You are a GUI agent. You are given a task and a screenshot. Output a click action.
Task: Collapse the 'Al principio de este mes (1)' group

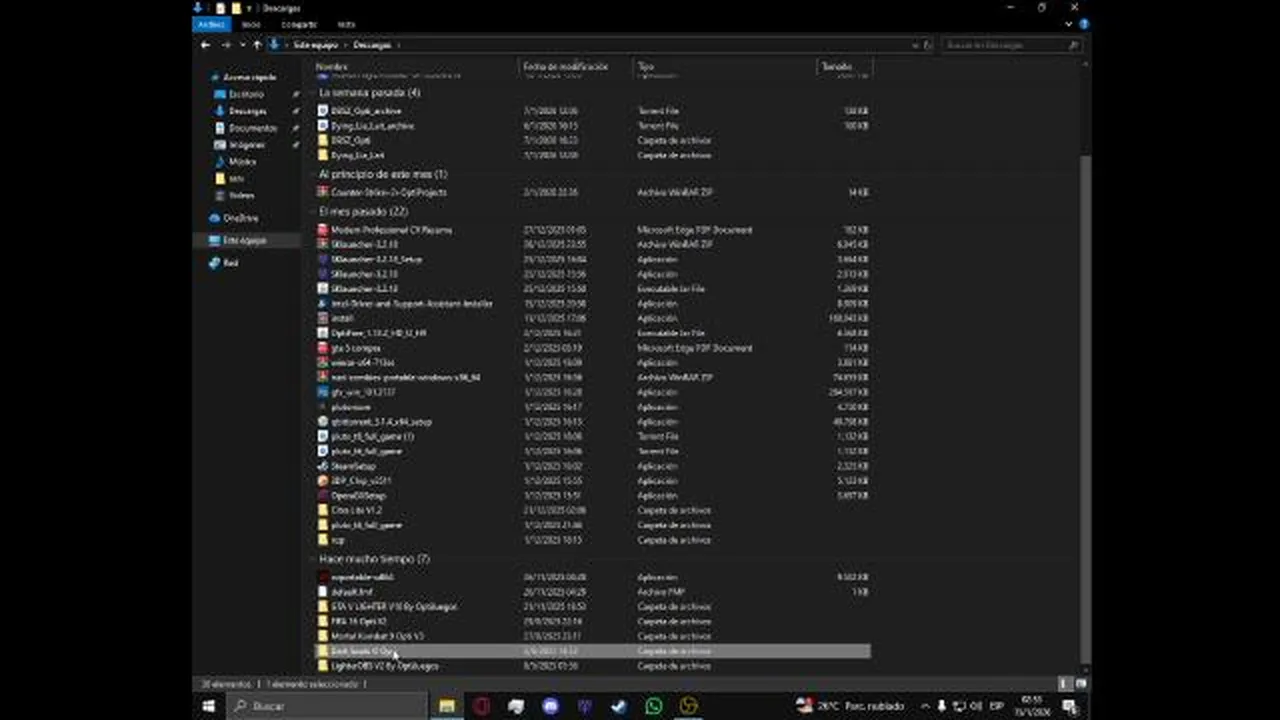point(311,175)
